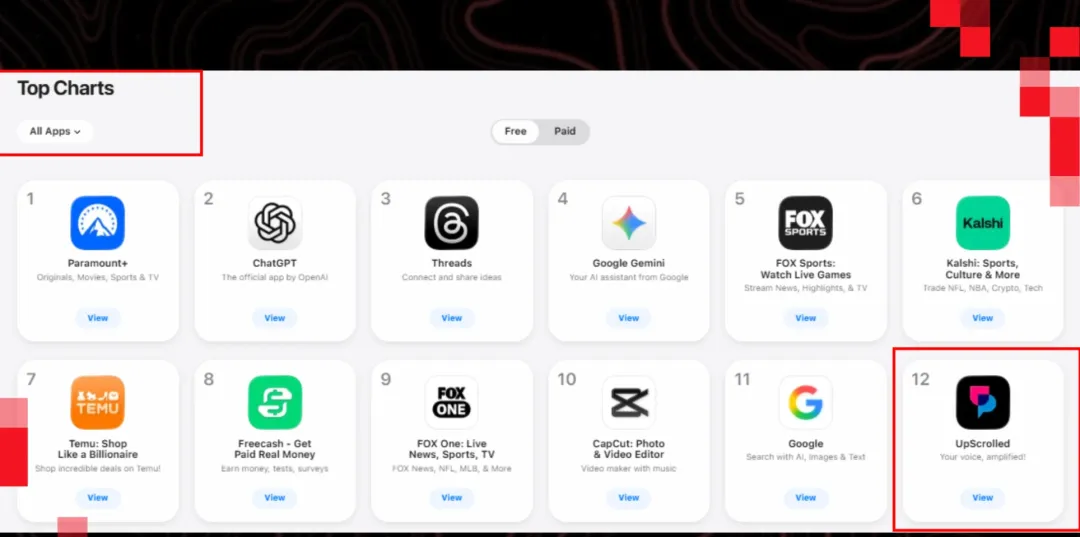Screen dimensions: 1080x537
Task: Open the CapCut: Photo & Video Editor title
Action: (x=629, y=449)
